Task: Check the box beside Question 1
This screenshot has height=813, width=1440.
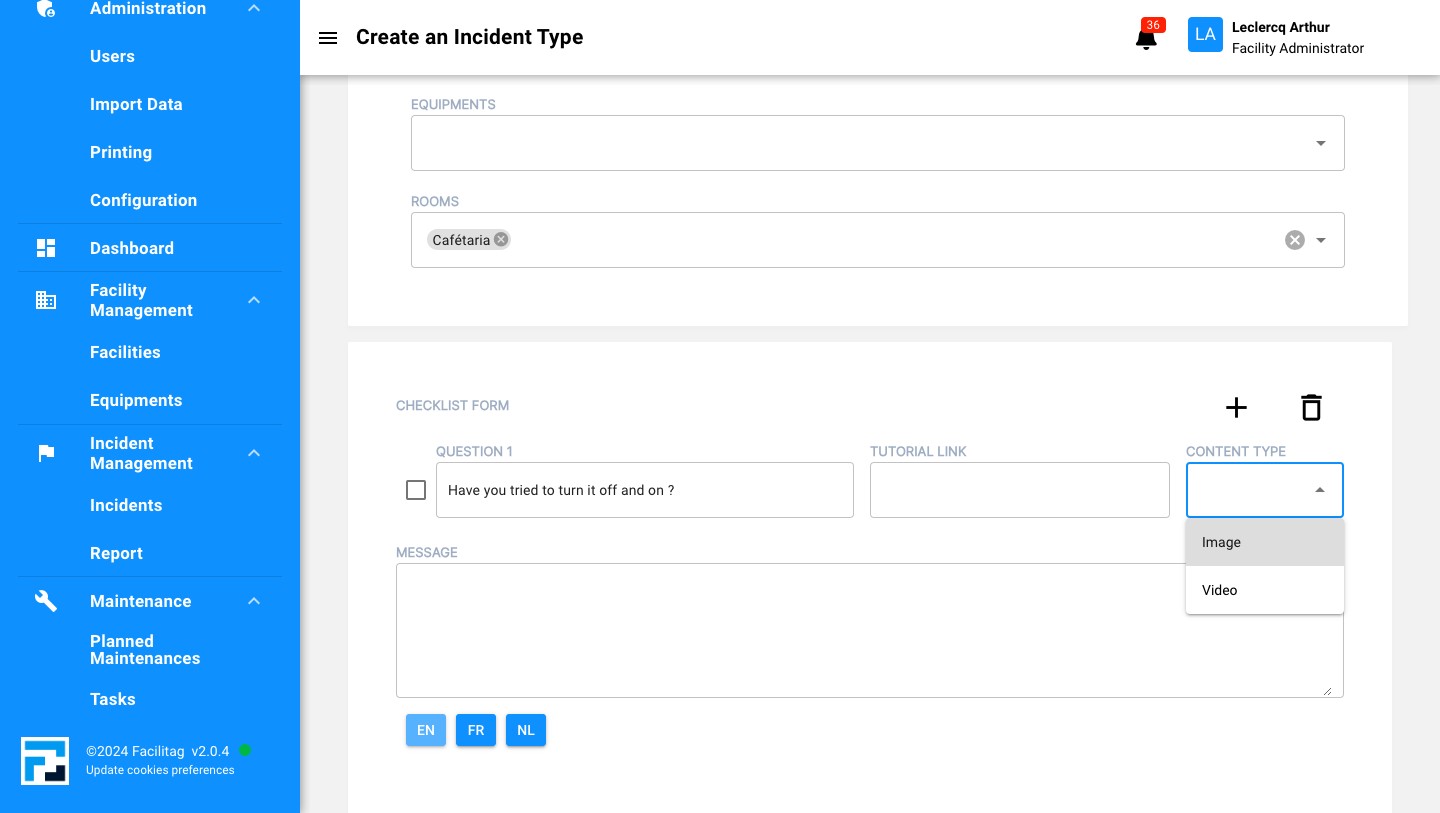Action: 416,490
